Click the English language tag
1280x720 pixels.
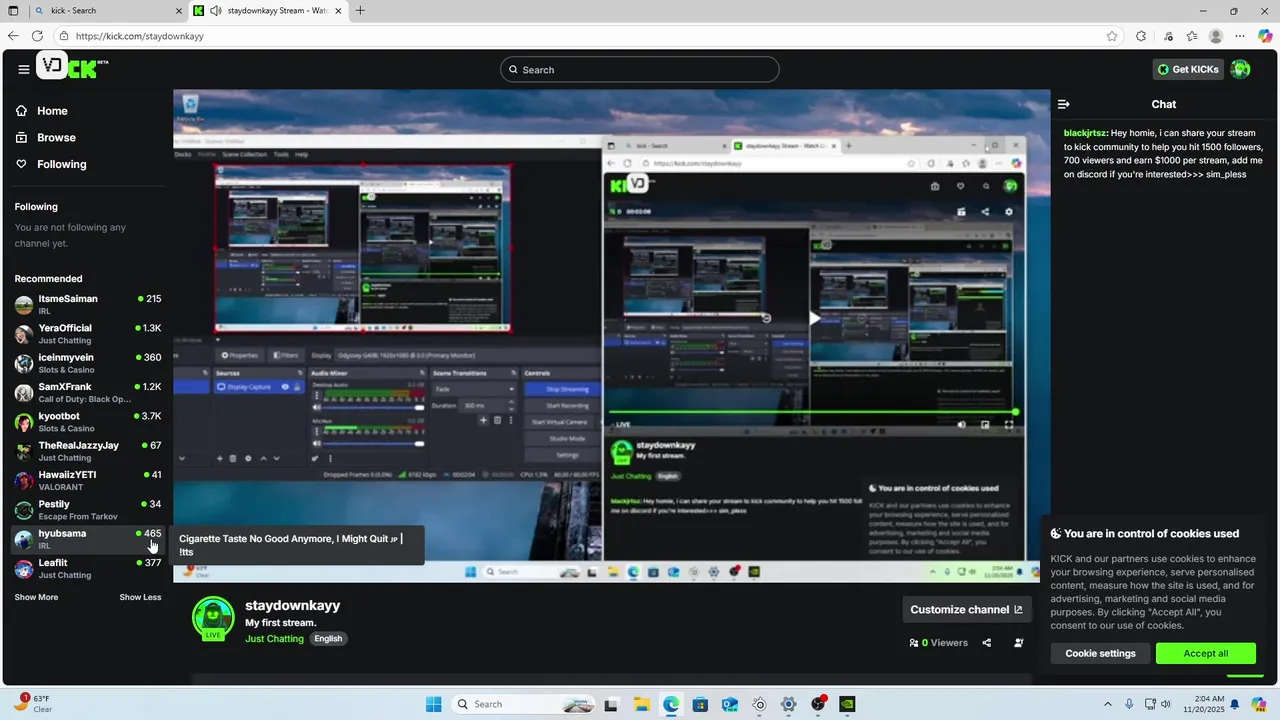328,638
